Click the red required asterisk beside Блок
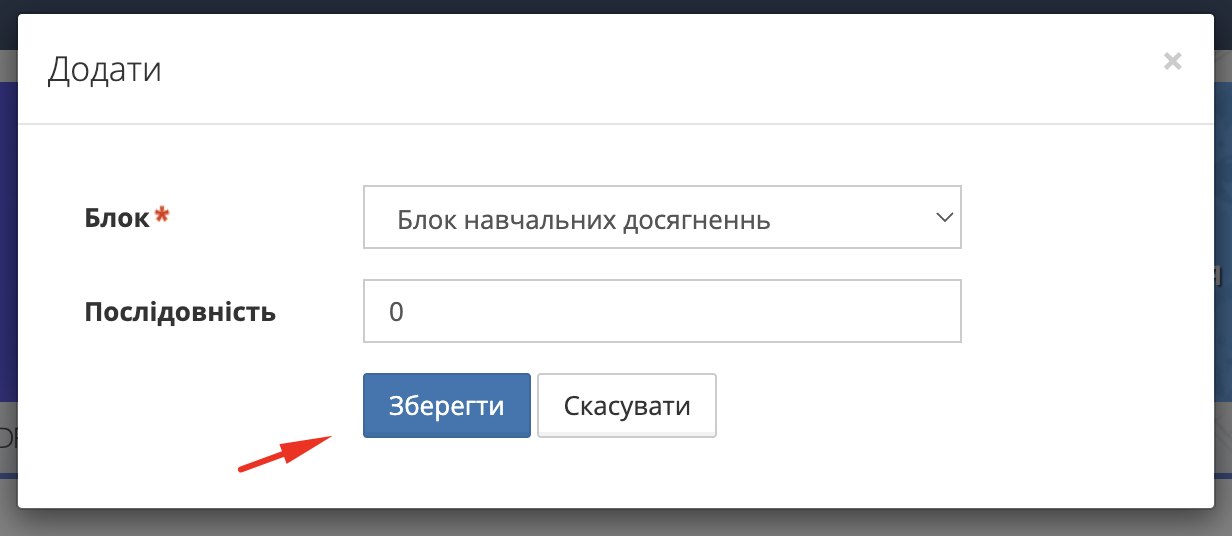Screen dimensions: 1232x536 point(162,216)
